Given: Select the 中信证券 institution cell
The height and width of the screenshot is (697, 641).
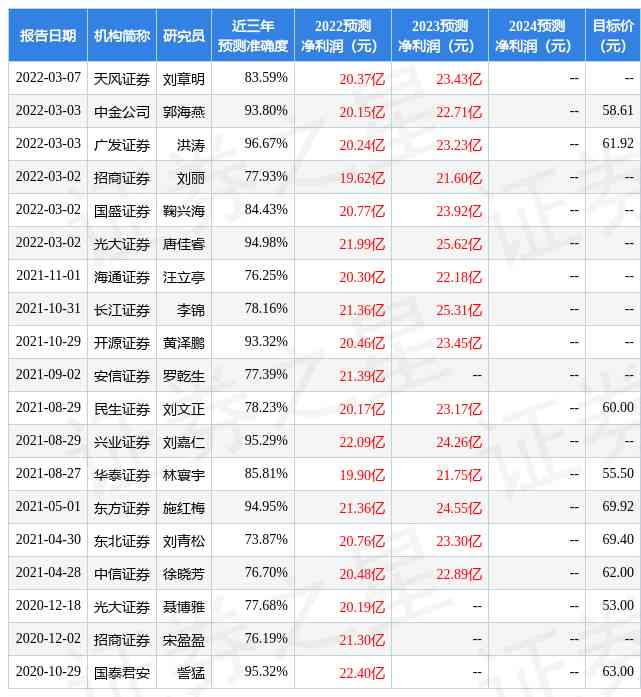Looking at the screenshot, I should pyautogui.click(x=122, y=574).
